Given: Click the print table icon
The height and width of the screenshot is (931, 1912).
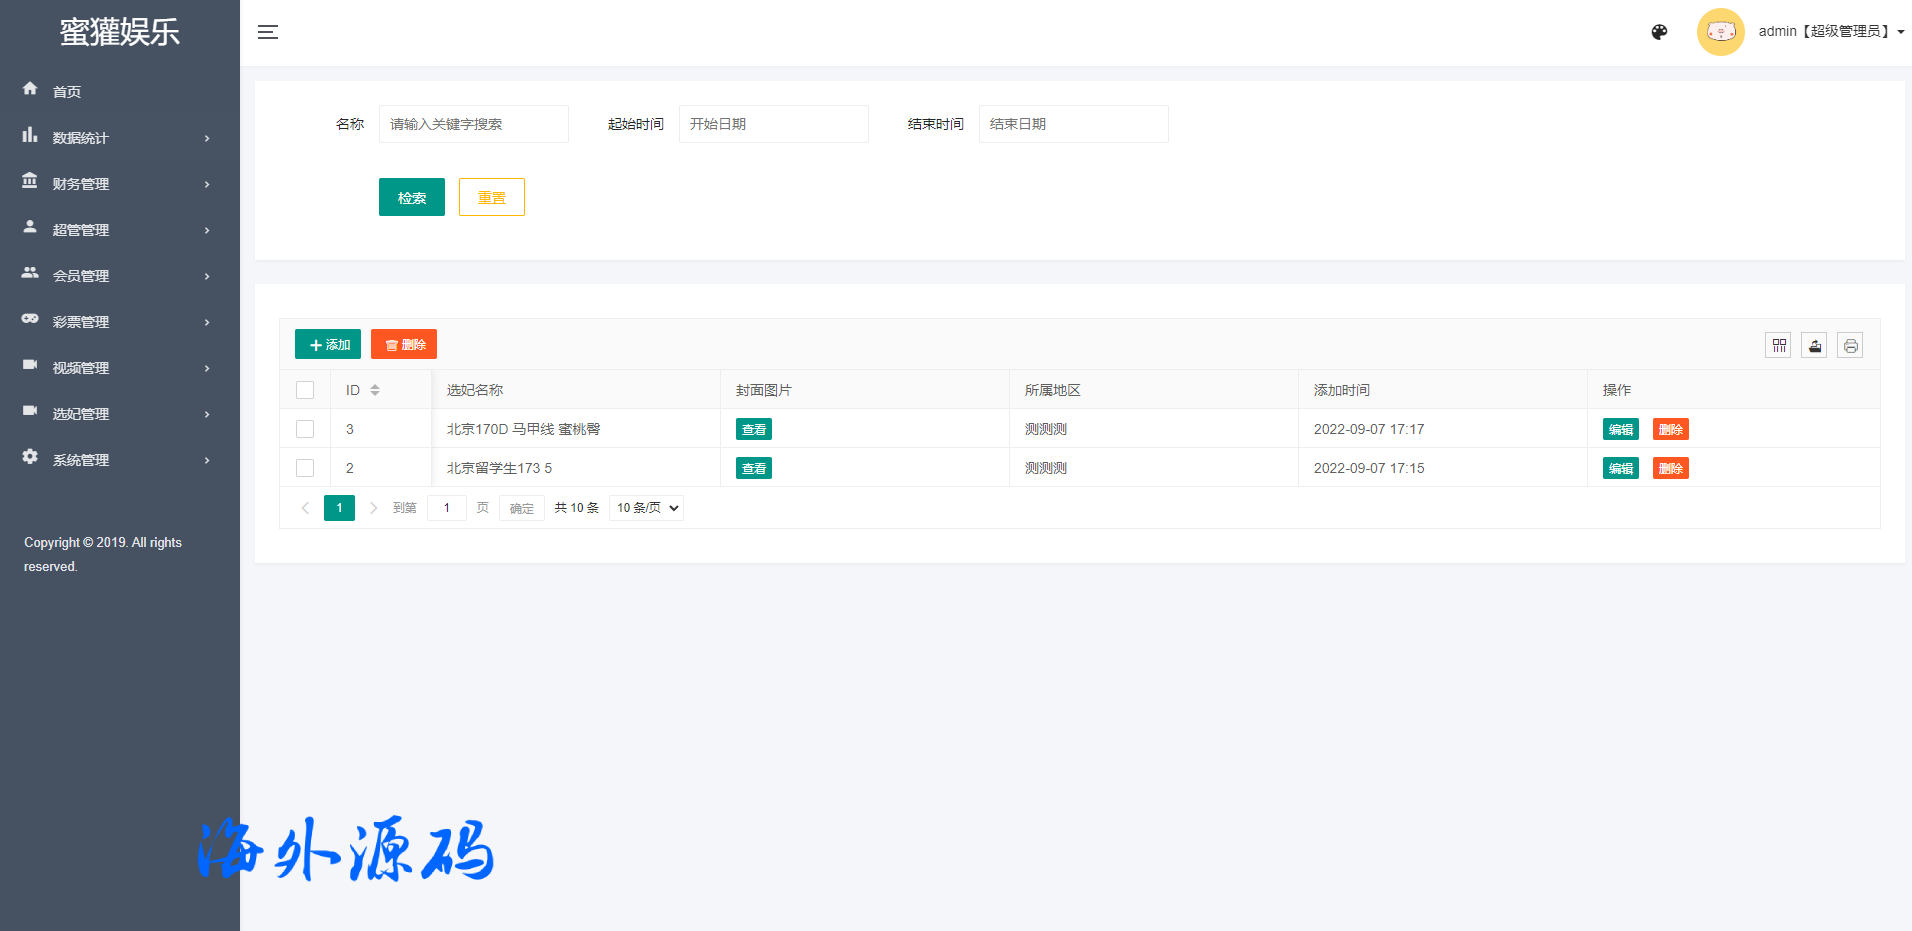Looking at the screenshot, I should pos(1850,345).
